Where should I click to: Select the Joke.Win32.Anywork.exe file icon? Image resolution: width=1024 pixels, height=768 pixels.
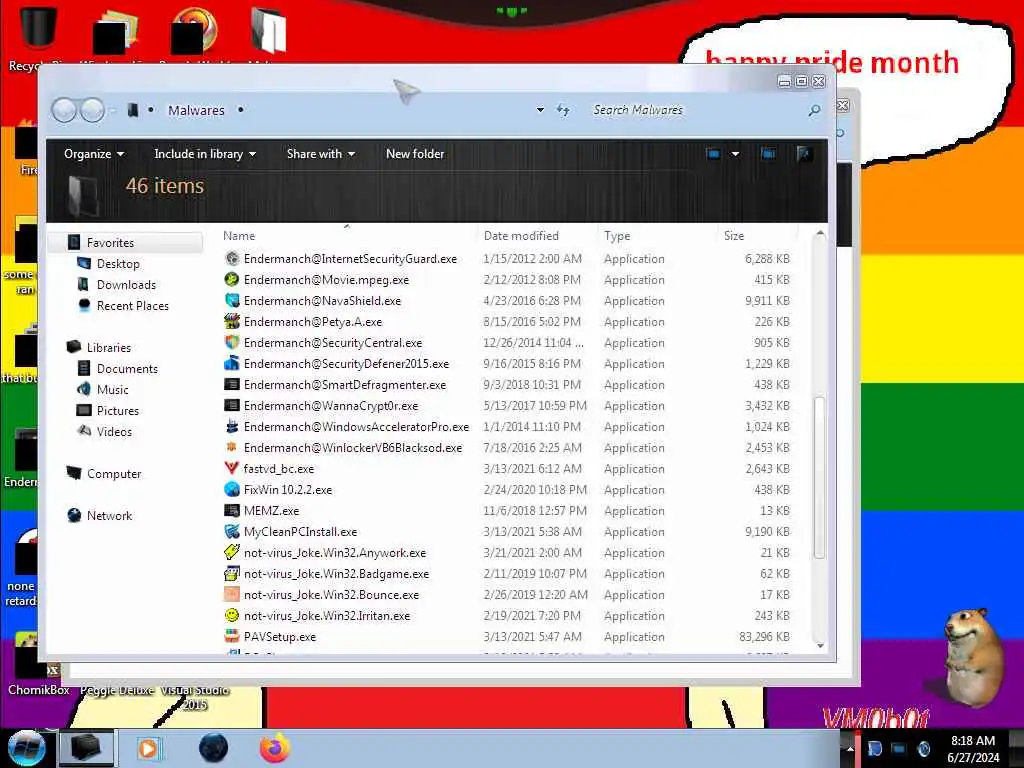[232, 552]
